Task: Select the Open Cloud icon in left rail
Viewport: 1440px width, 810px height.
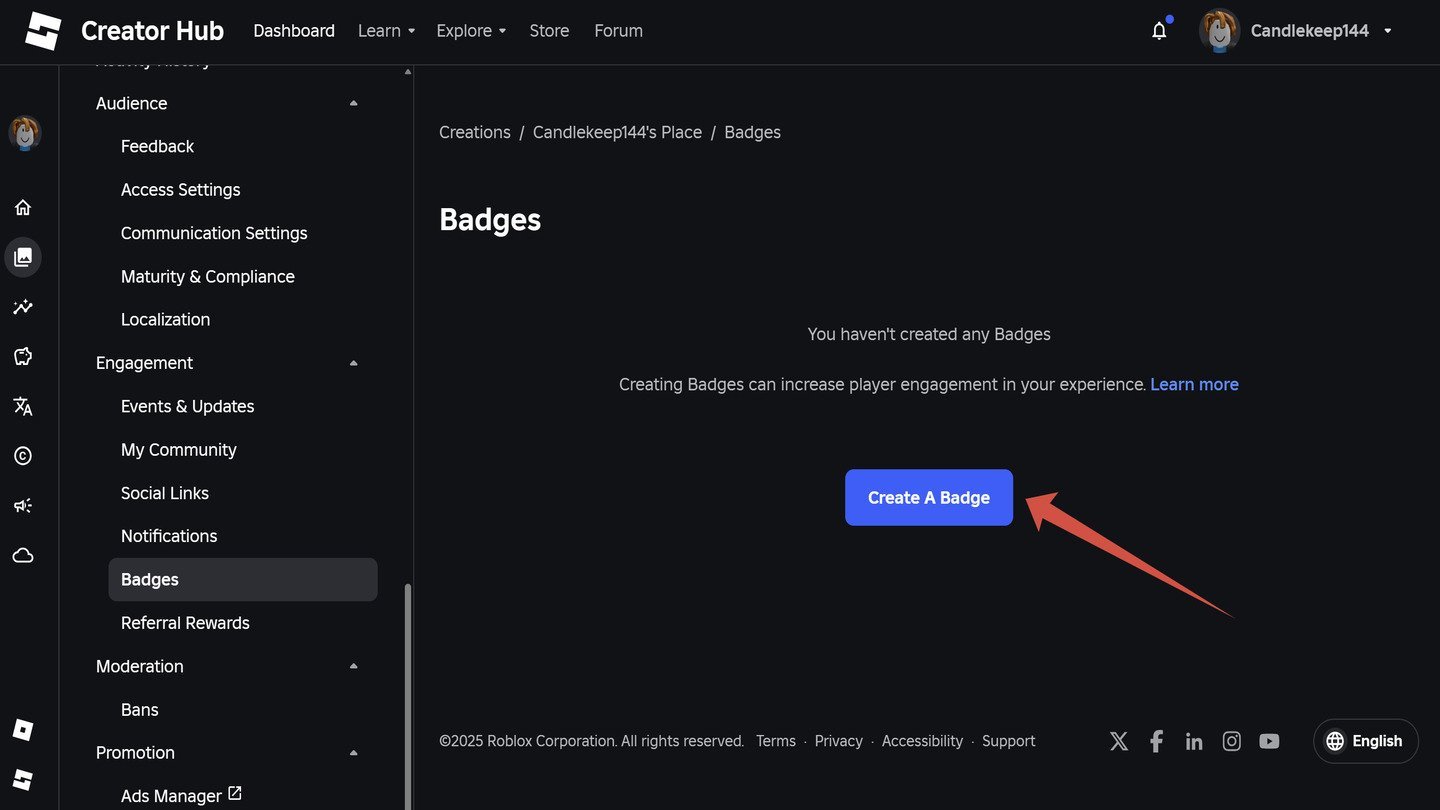Action: click(23, 555)
